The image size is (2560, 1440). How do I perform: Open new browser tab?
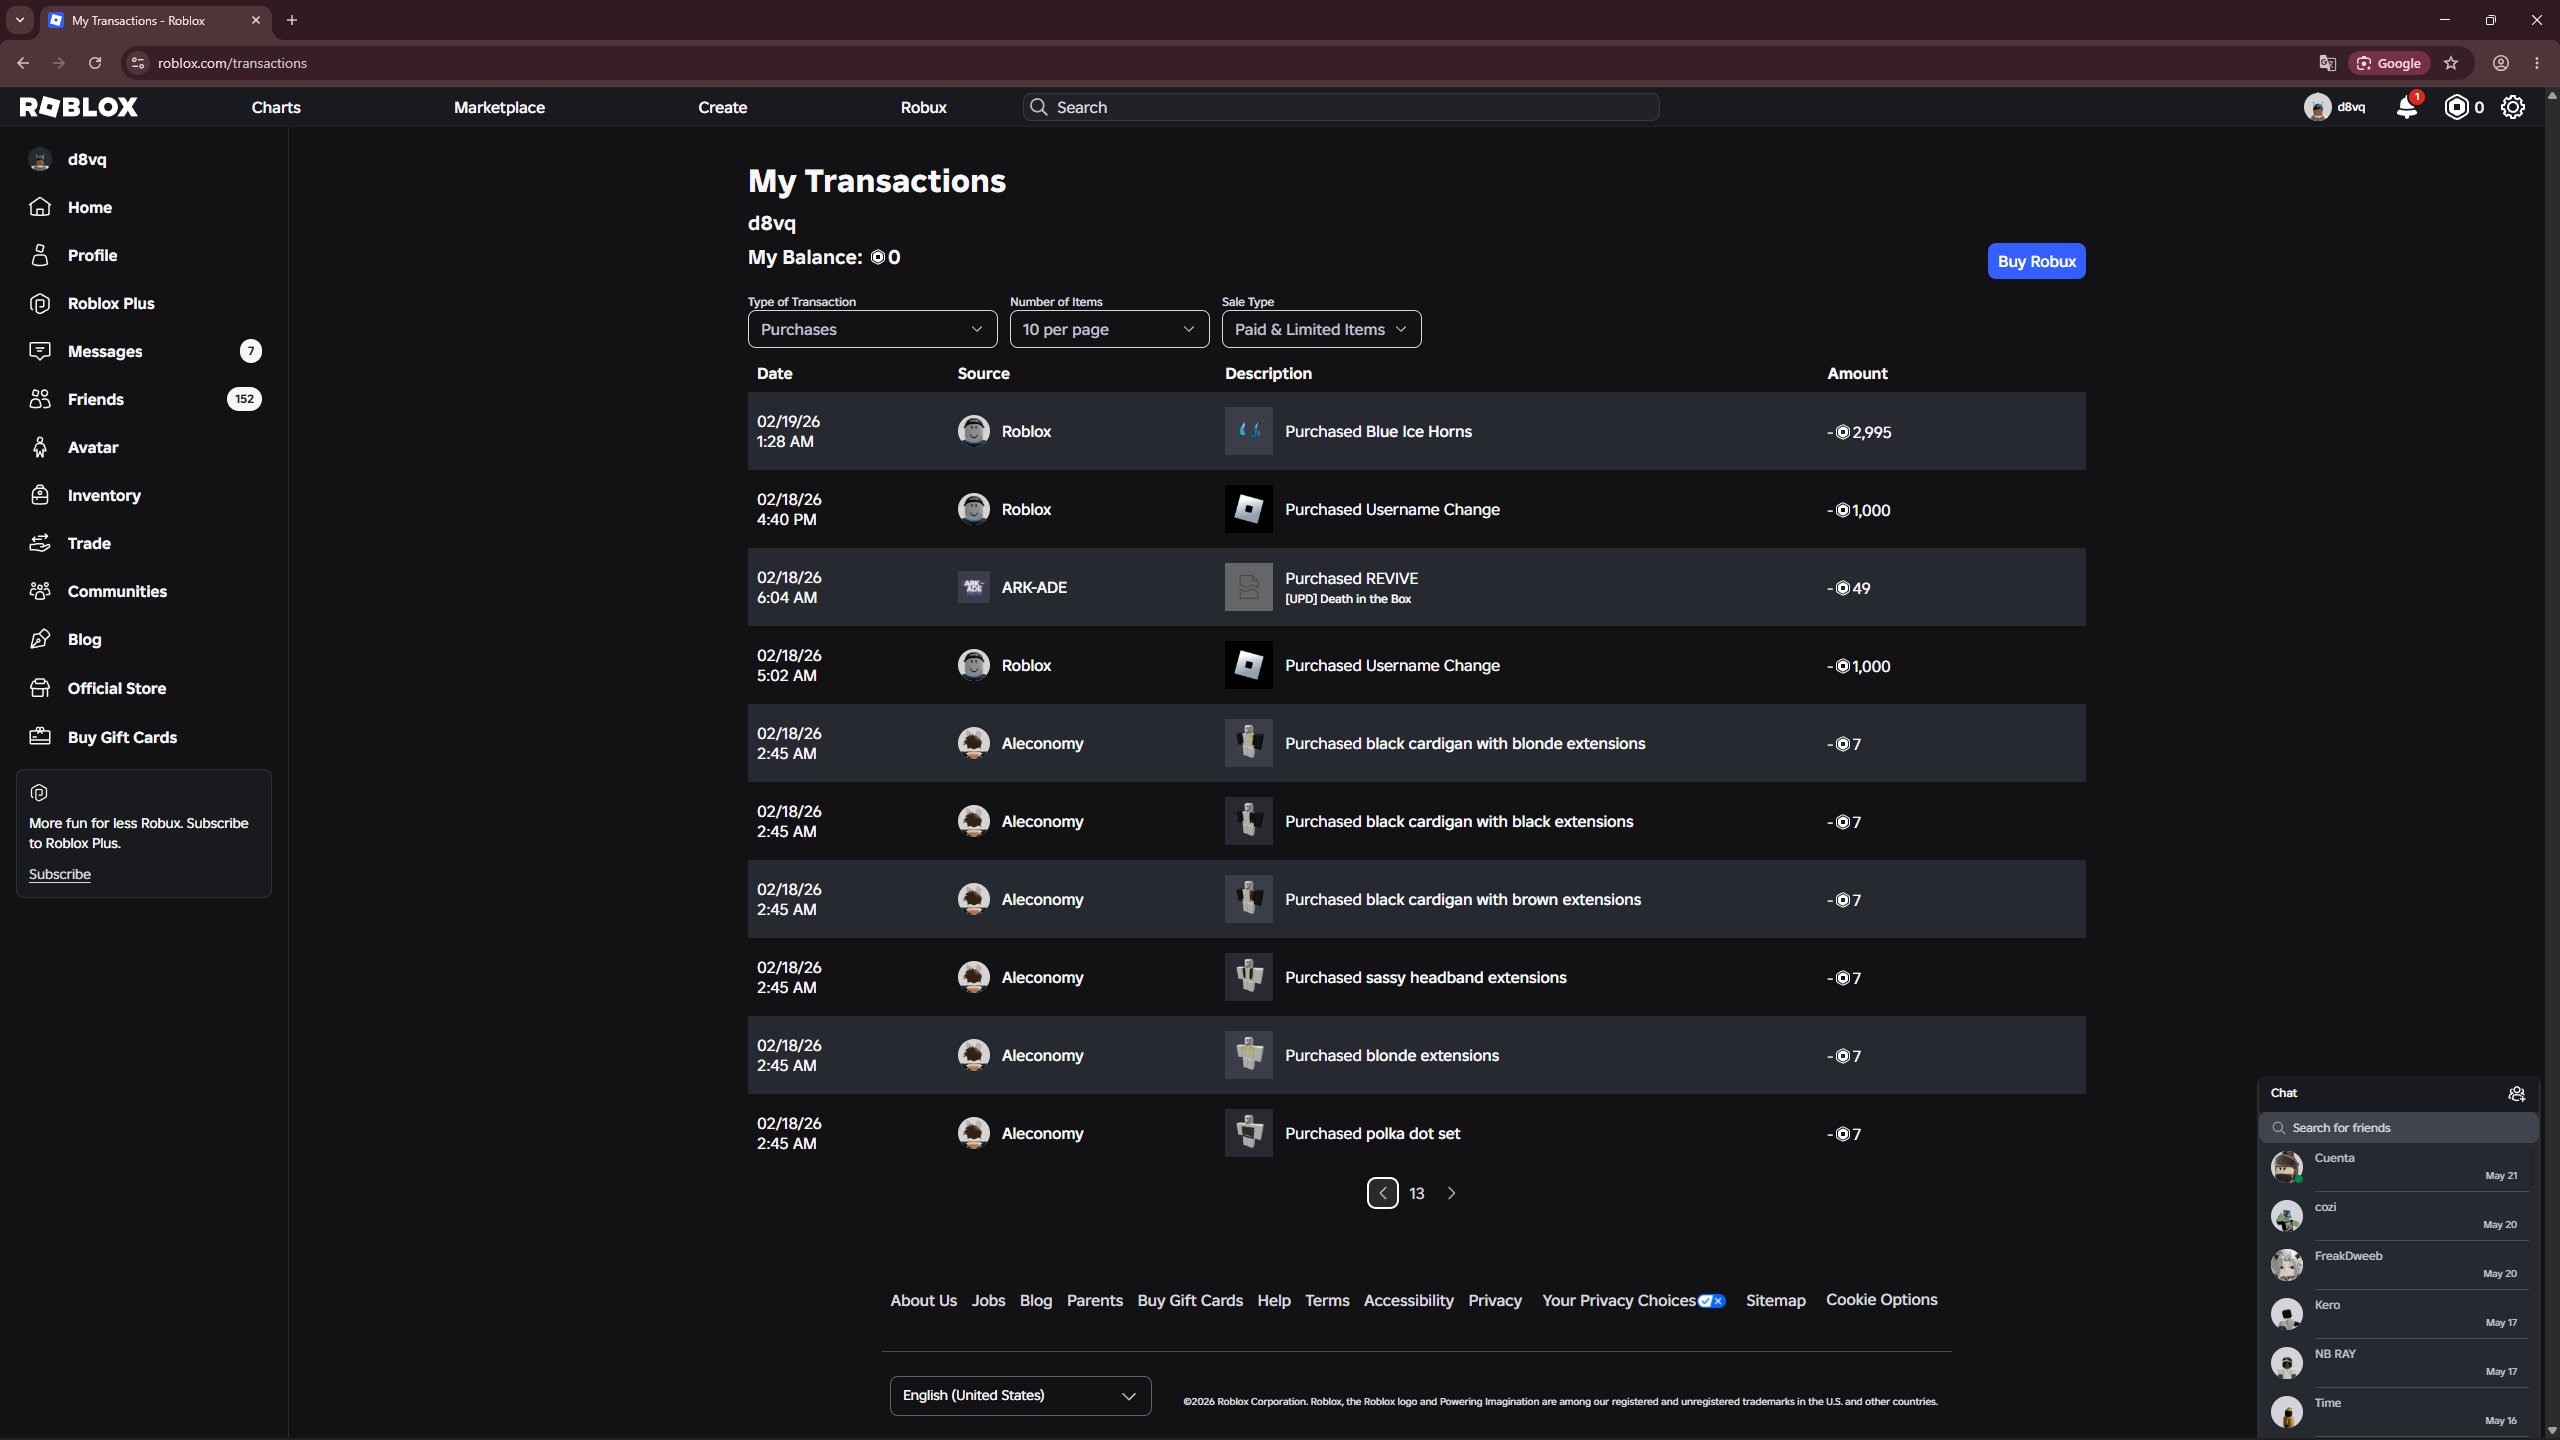point(292,20)
